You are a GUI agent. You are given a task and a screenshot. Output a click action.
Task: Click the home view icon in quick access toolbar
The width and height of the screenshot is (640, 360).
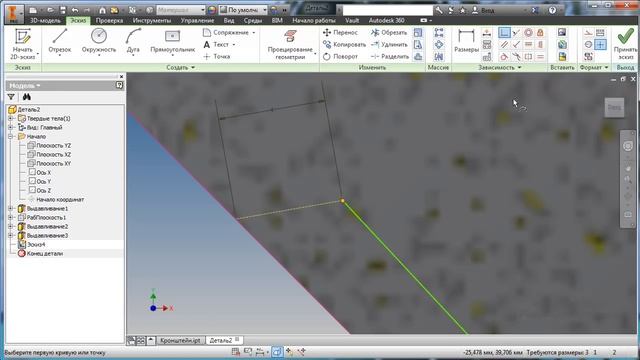102,10
